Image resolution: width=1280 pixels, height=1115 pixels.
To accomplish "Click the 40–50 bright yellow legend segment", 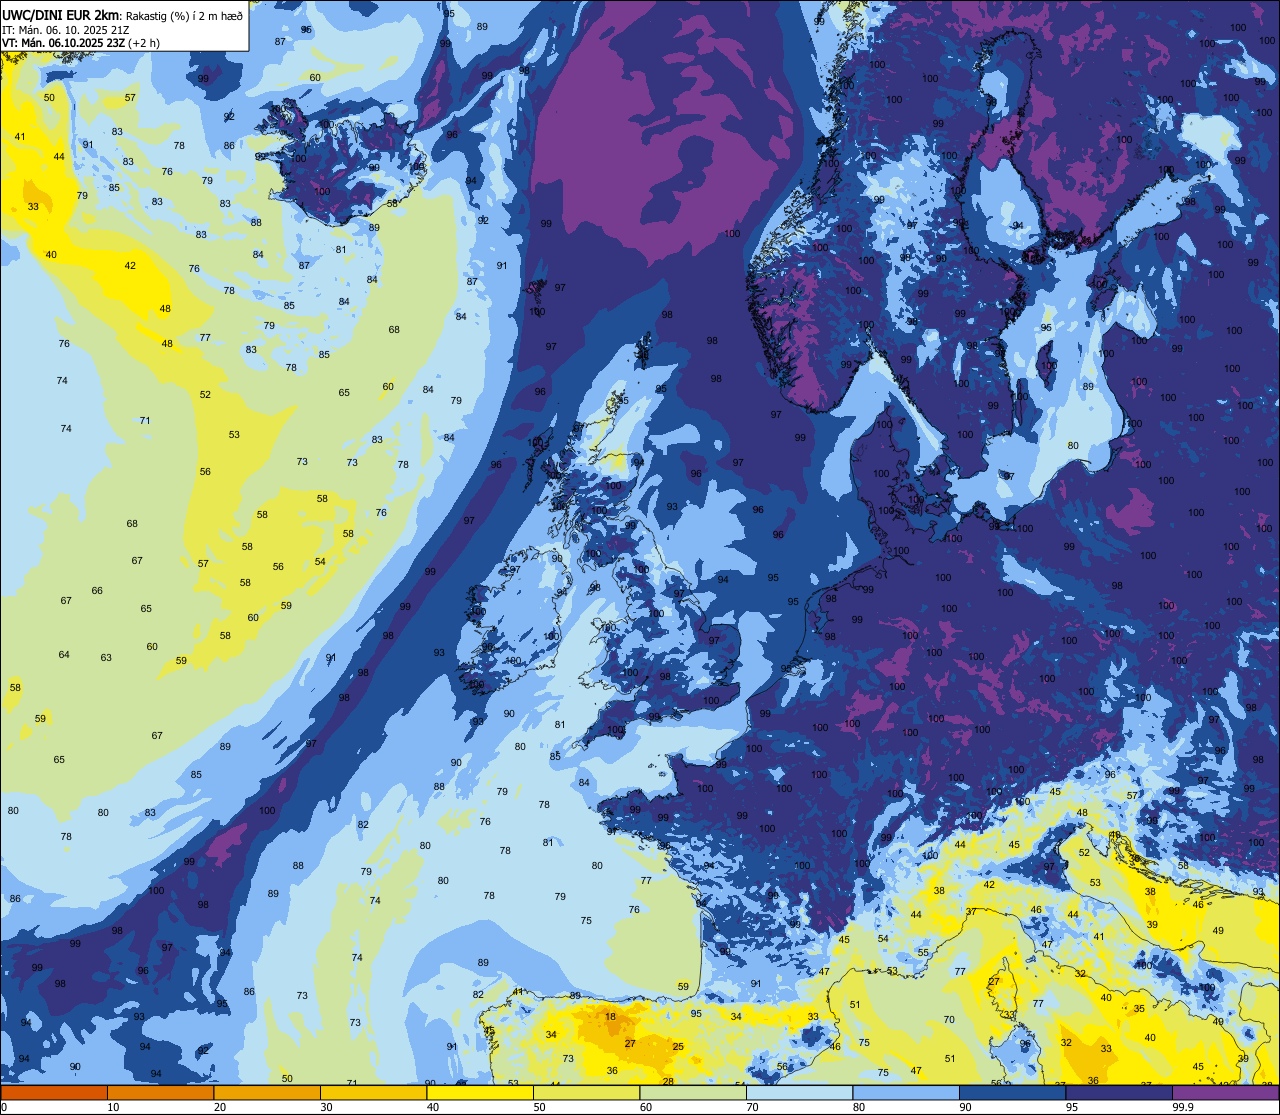I will [x=480, y=1092].
